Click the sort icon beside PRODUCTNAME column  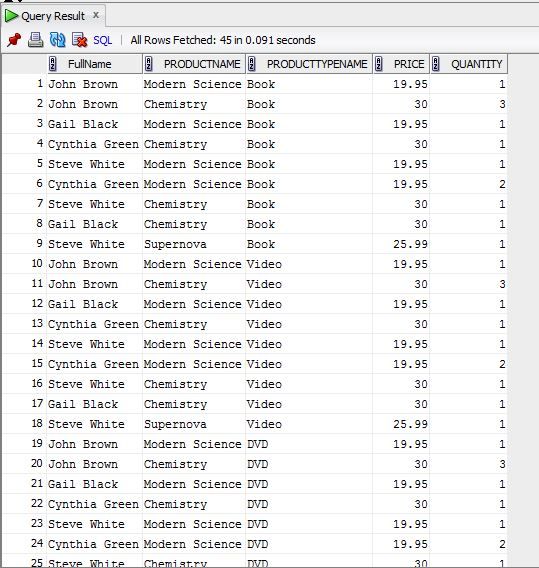(149, 64)
